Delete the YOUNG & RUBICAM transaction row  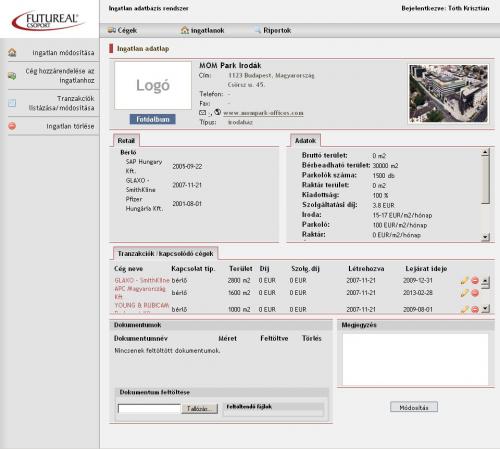click(x=475, y=309)
